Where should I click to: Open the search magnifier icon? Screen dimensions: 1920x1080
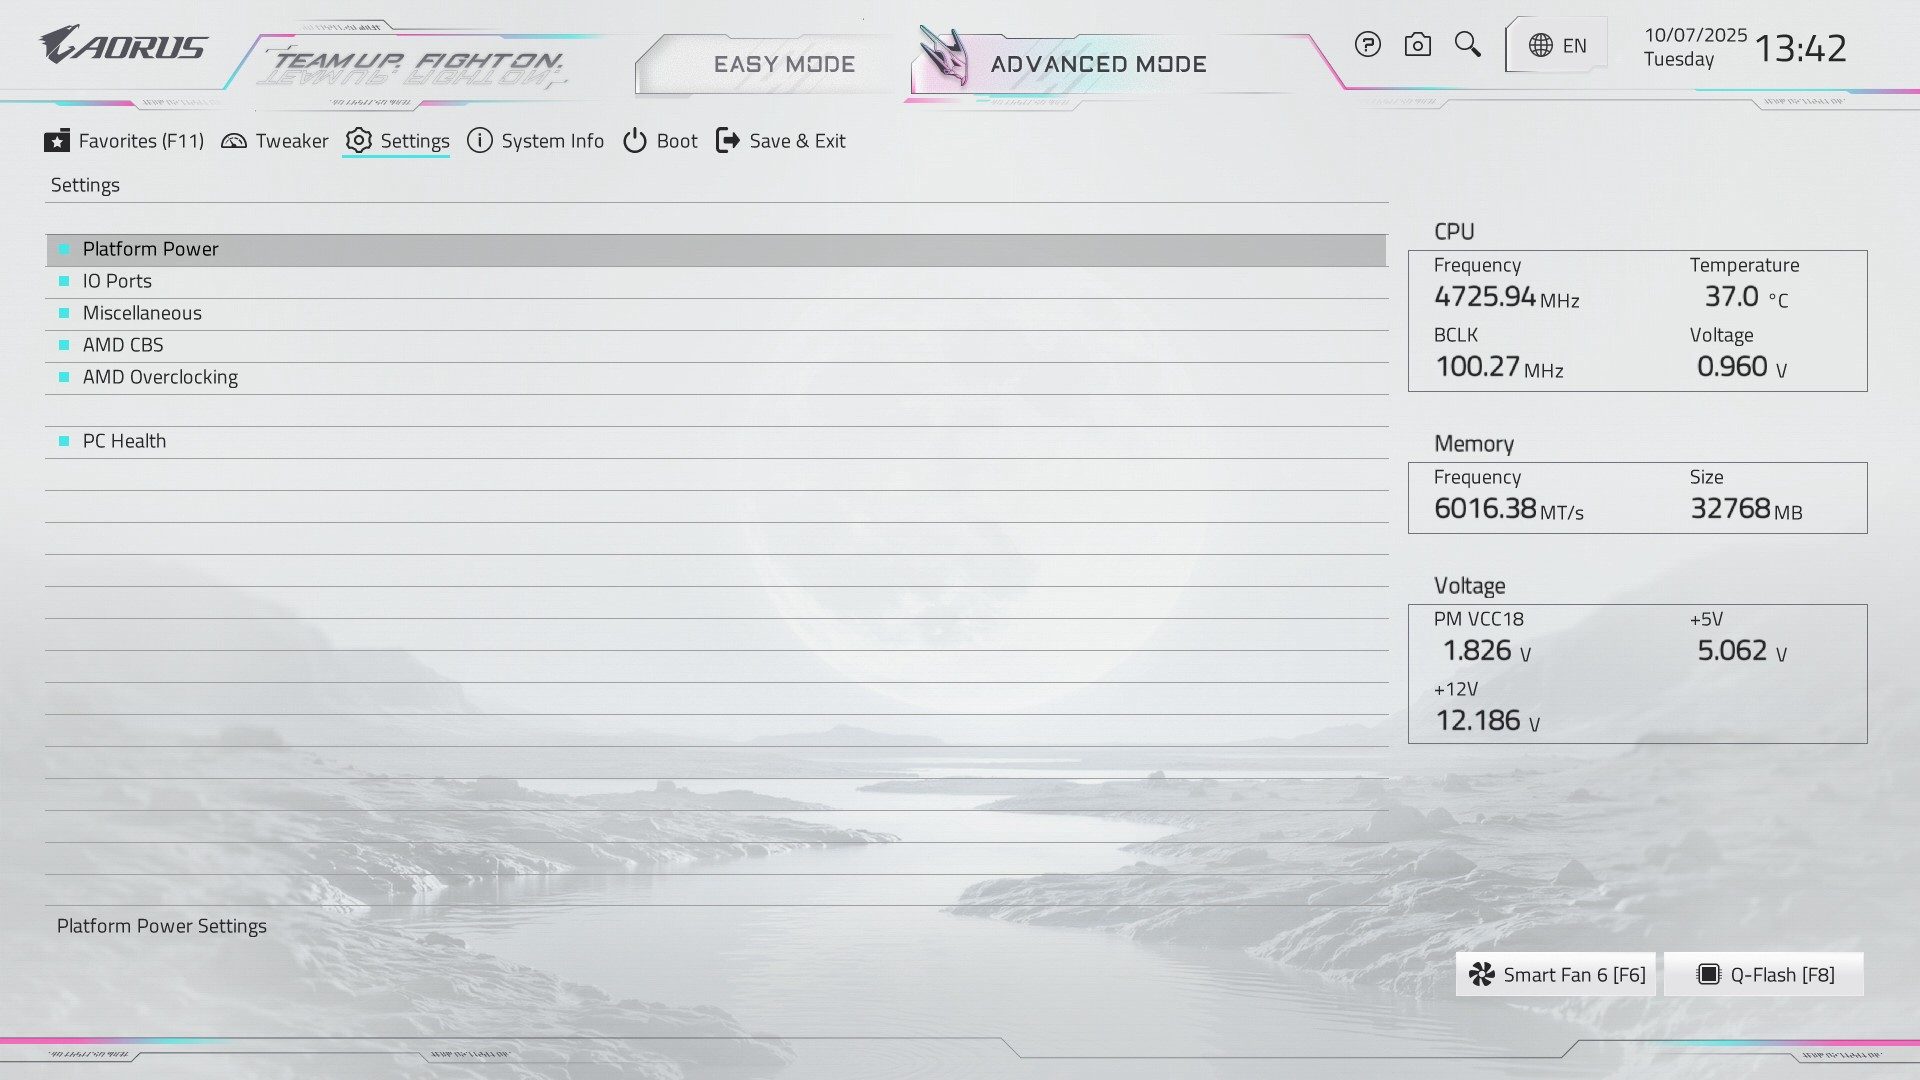point(1467,44)
